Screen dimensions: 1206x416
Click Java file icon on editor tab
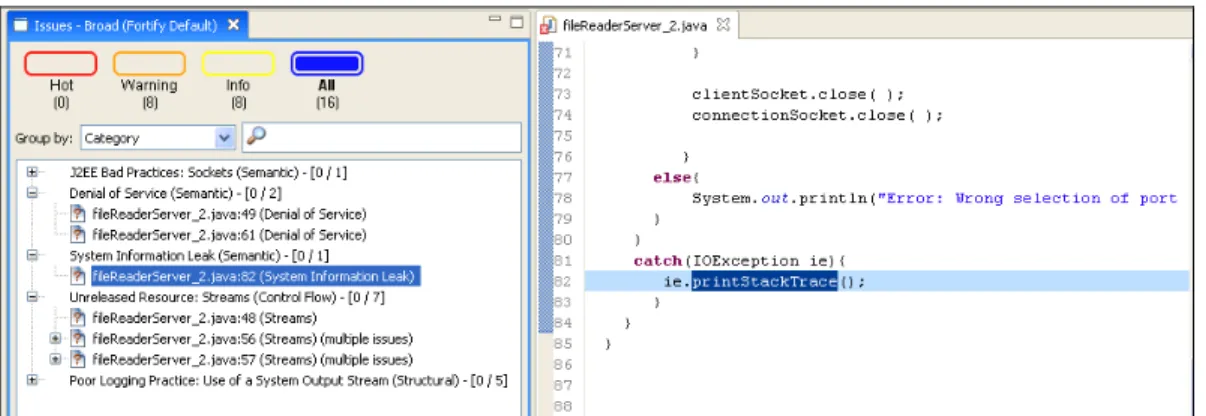click(550, 26)
